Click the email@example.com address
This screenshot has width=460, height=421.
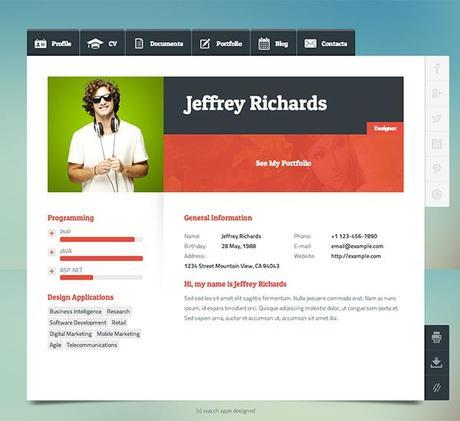357,246
